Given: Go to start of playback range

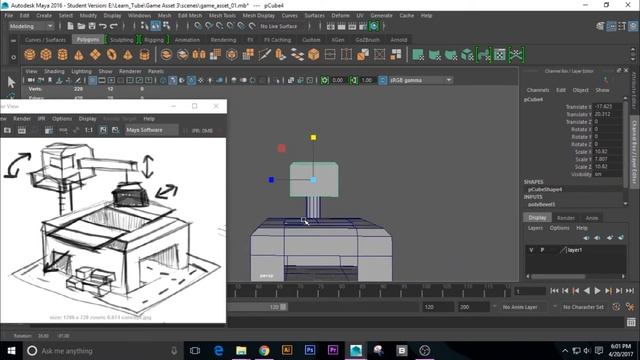Looking at the screenshot, I should [x=554, y=291].
